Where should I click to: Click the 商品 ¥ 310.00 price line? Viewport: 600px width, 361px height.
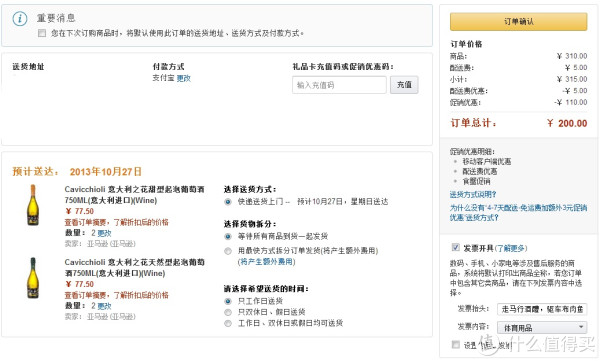pos(518,56)
